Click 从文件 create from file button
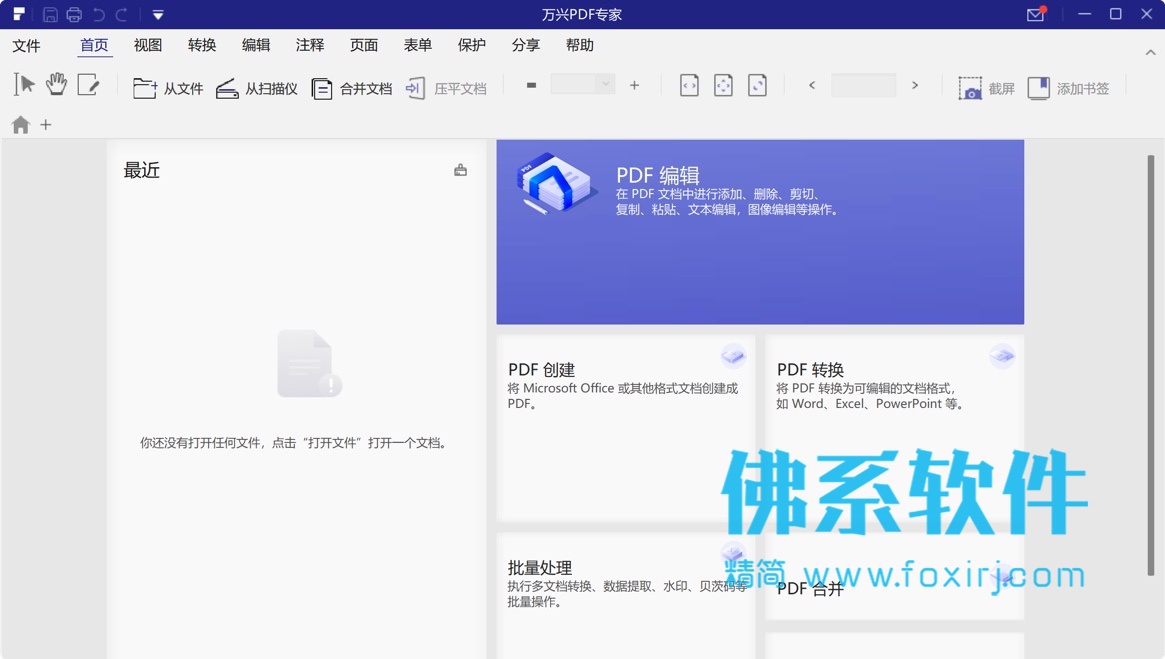Image resolution: width=1165 pixels, height=659 pixels. [x=168, y=88]
